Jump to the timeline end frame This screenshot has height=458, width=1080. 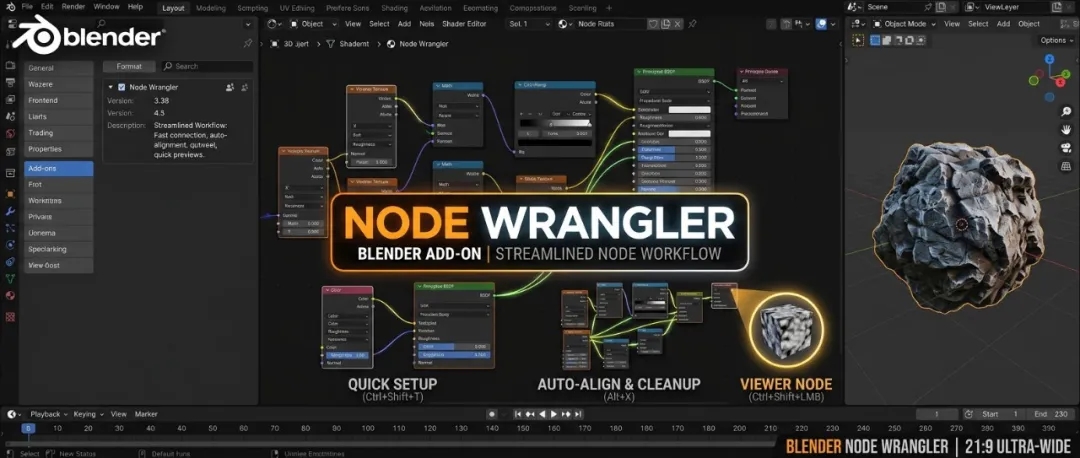[x=577, y=415]
